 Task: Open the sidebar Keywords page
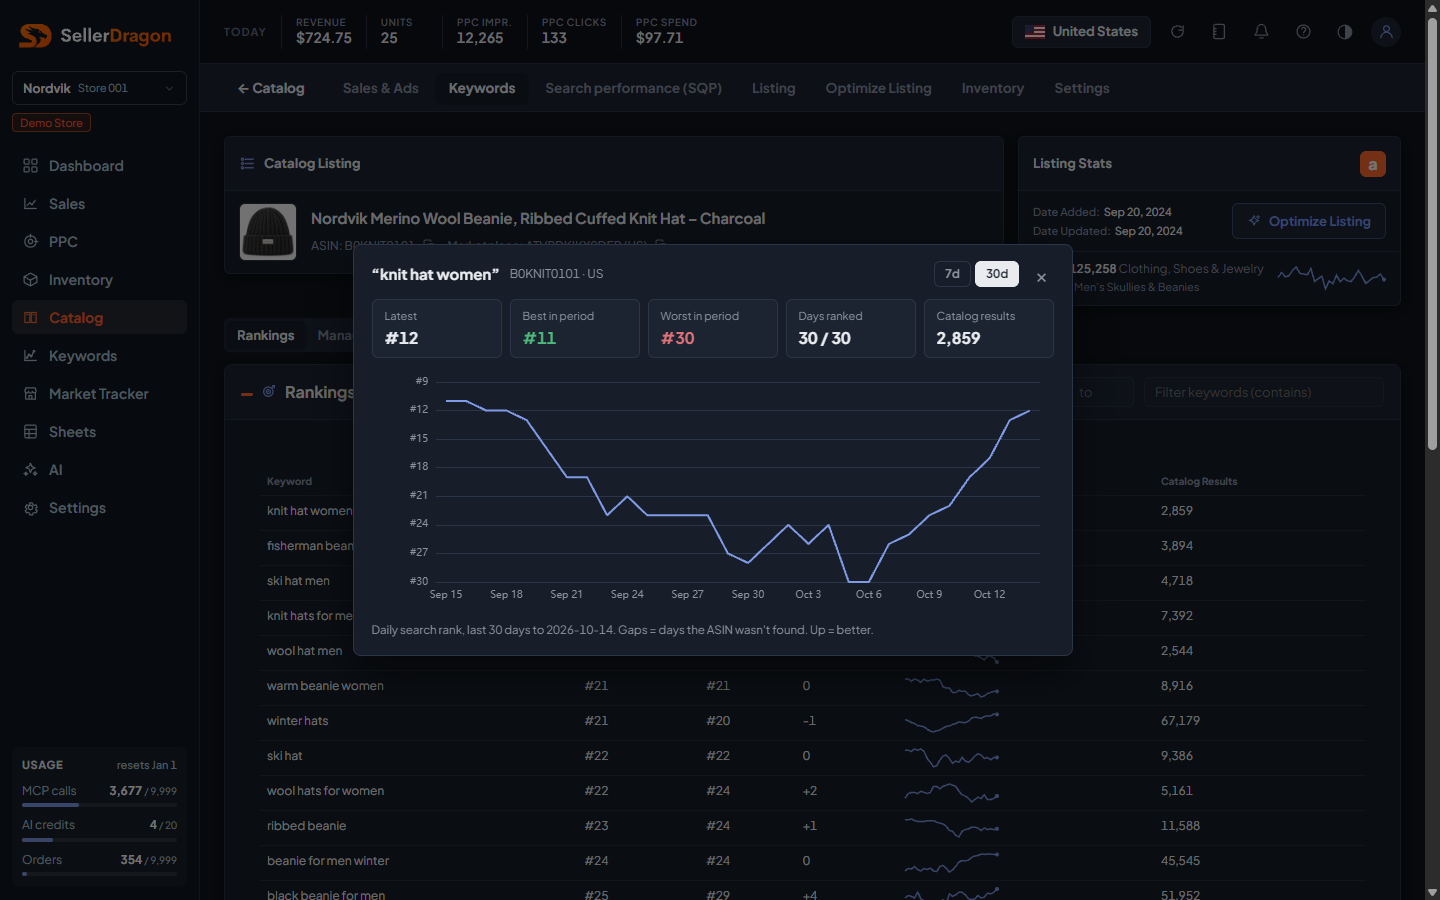(99, 356)
